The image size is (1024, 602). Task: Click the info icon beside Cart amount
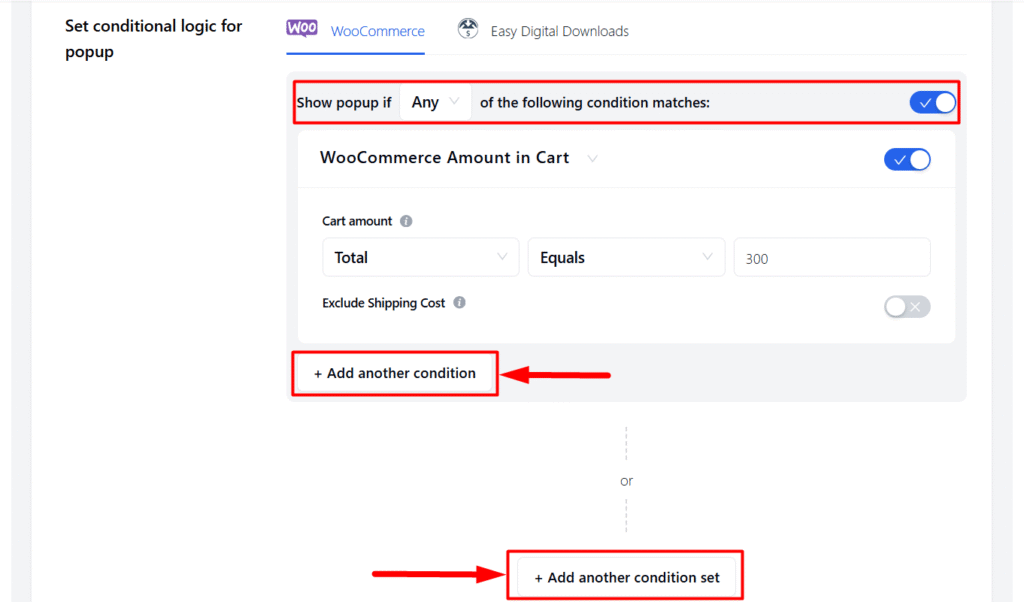(406, 221)
